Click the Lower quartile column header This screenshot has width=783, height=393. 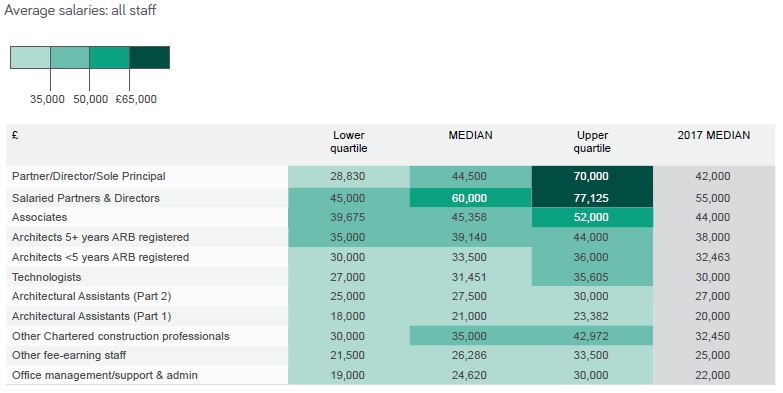pos(349,142)
